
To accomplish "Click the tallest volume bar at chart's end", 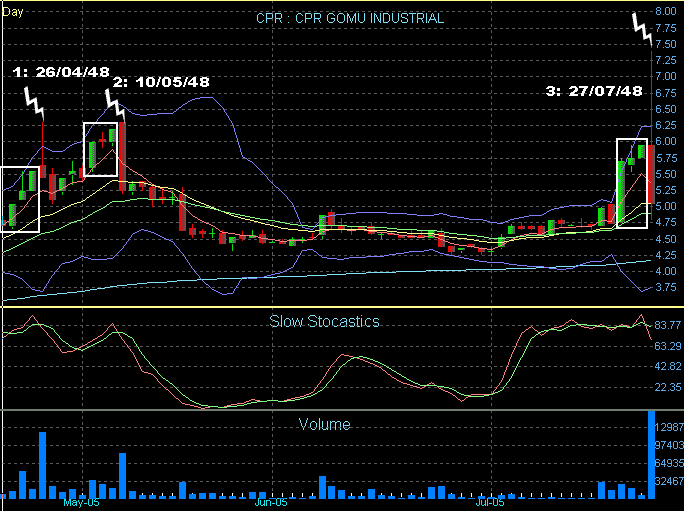I will [x=652, y=455].
